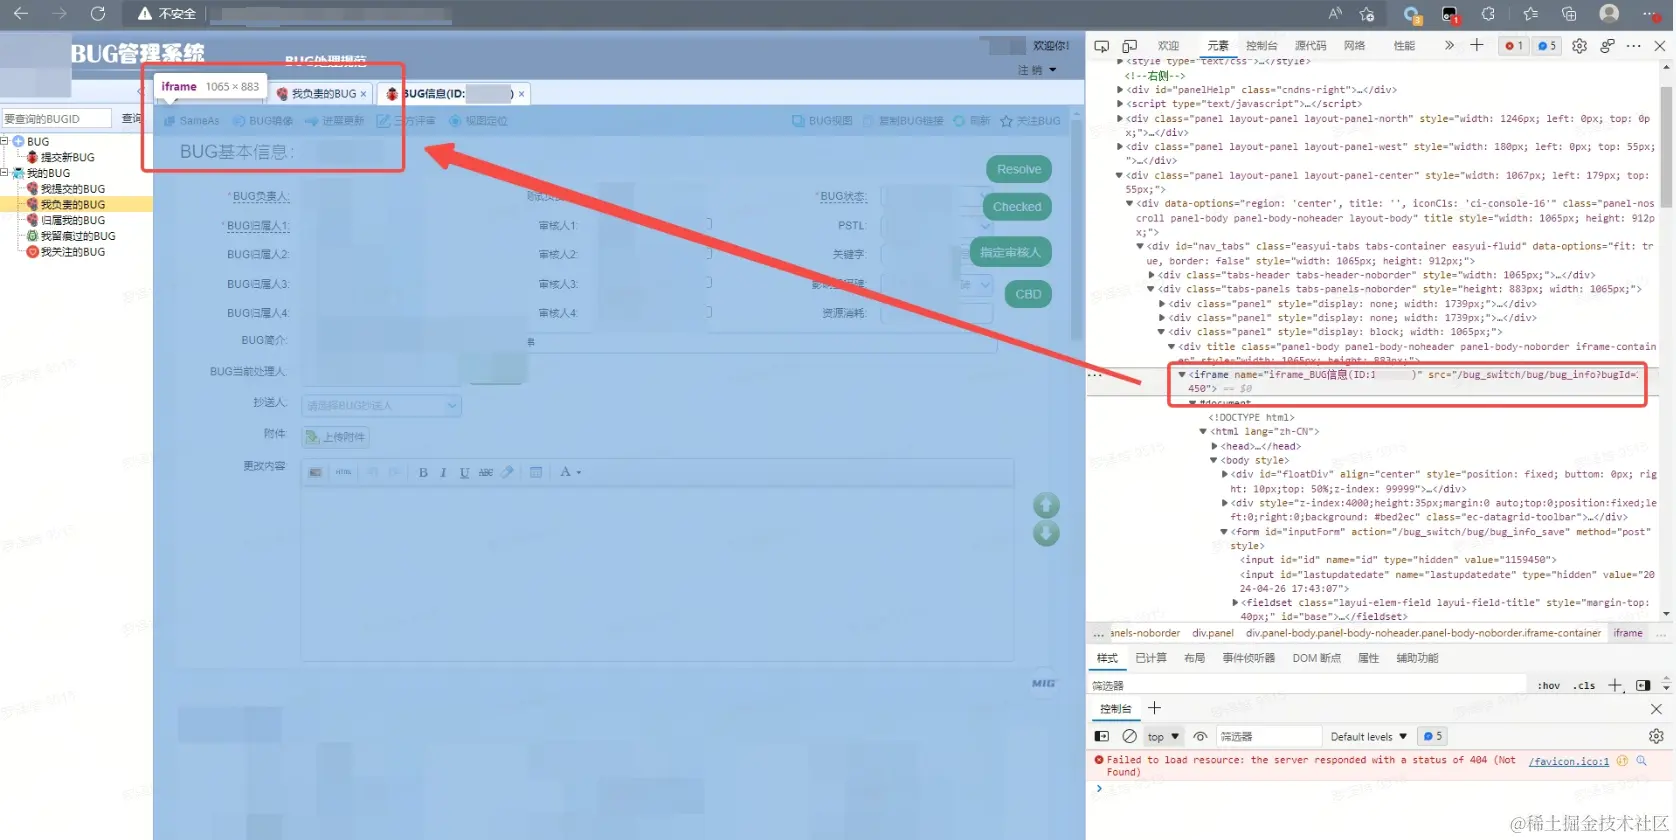Switch to 控制台 tab in top toolbar
1676x840 pixels.
point(1261,46)
